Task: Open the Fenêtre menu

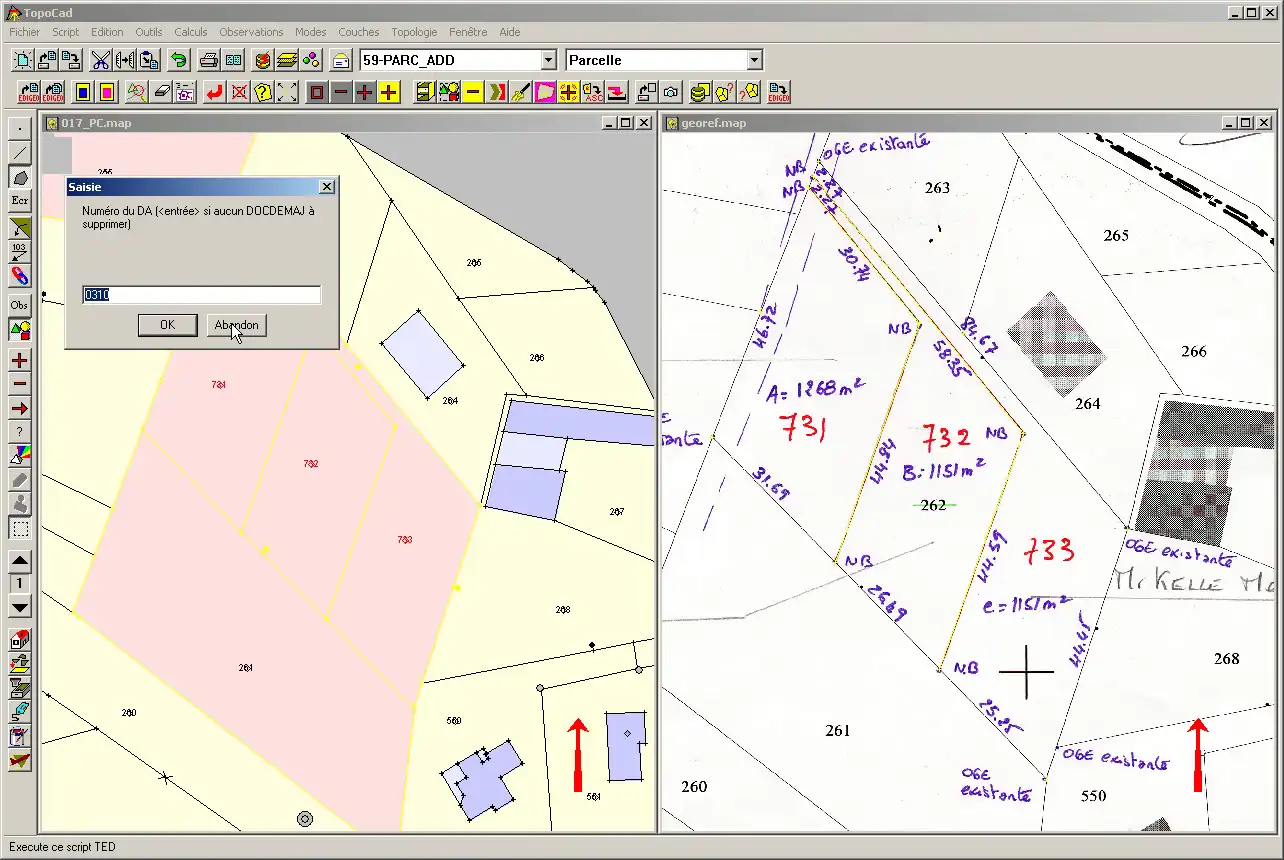Action: point(468,32)
